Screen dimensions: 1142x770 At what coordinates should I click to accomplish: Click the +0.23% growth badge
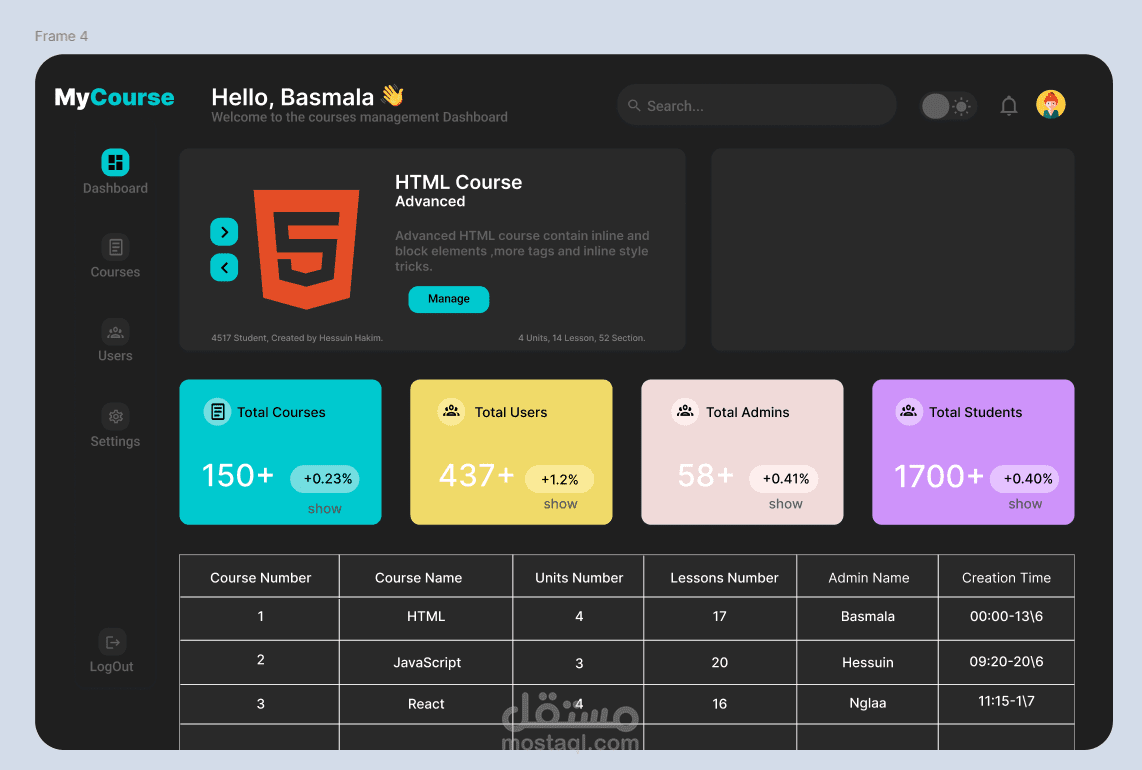point(325,479)
